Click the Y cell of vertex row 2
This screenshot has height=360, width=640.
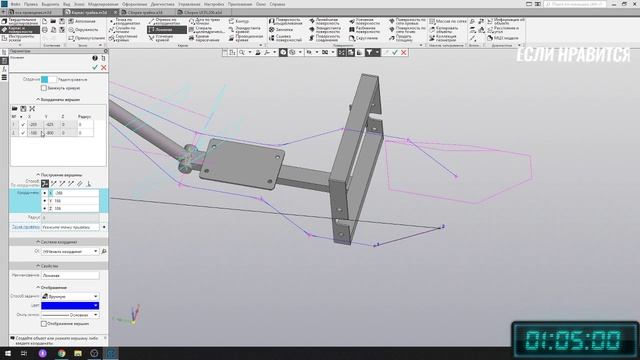coord(51,133)
